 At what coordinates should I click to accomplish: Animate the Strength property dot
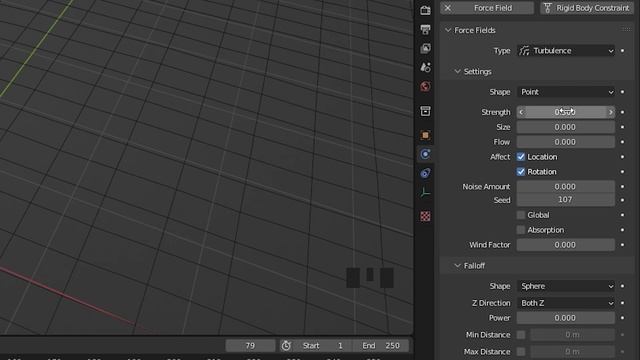tap(622, 112)
